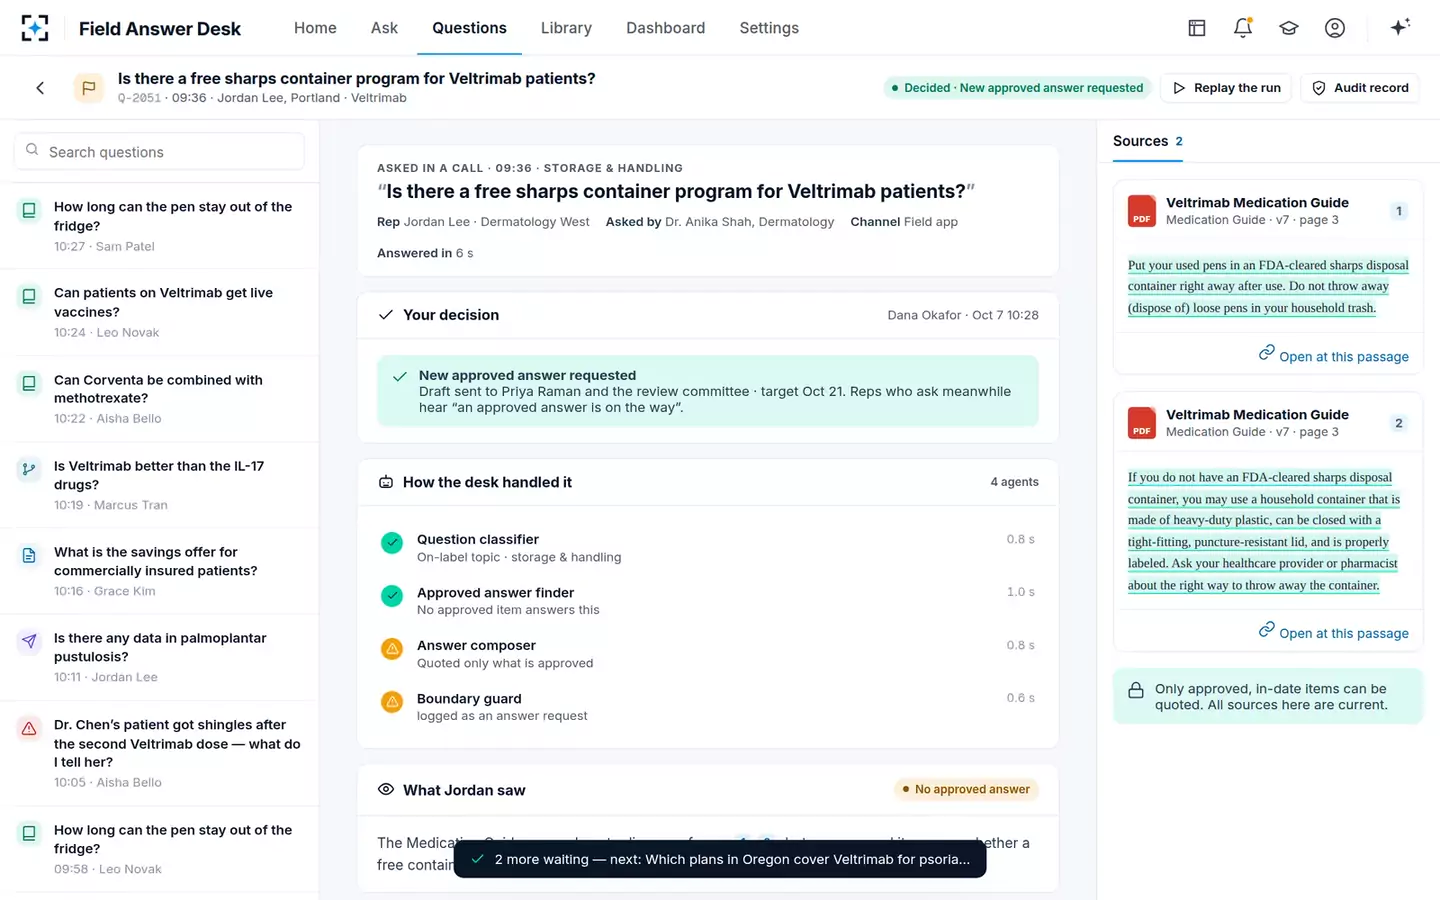Screen dimensions: 1440x900
Task: Click the Field Answer Desk logo icon
Action: [x=35, y=28]
